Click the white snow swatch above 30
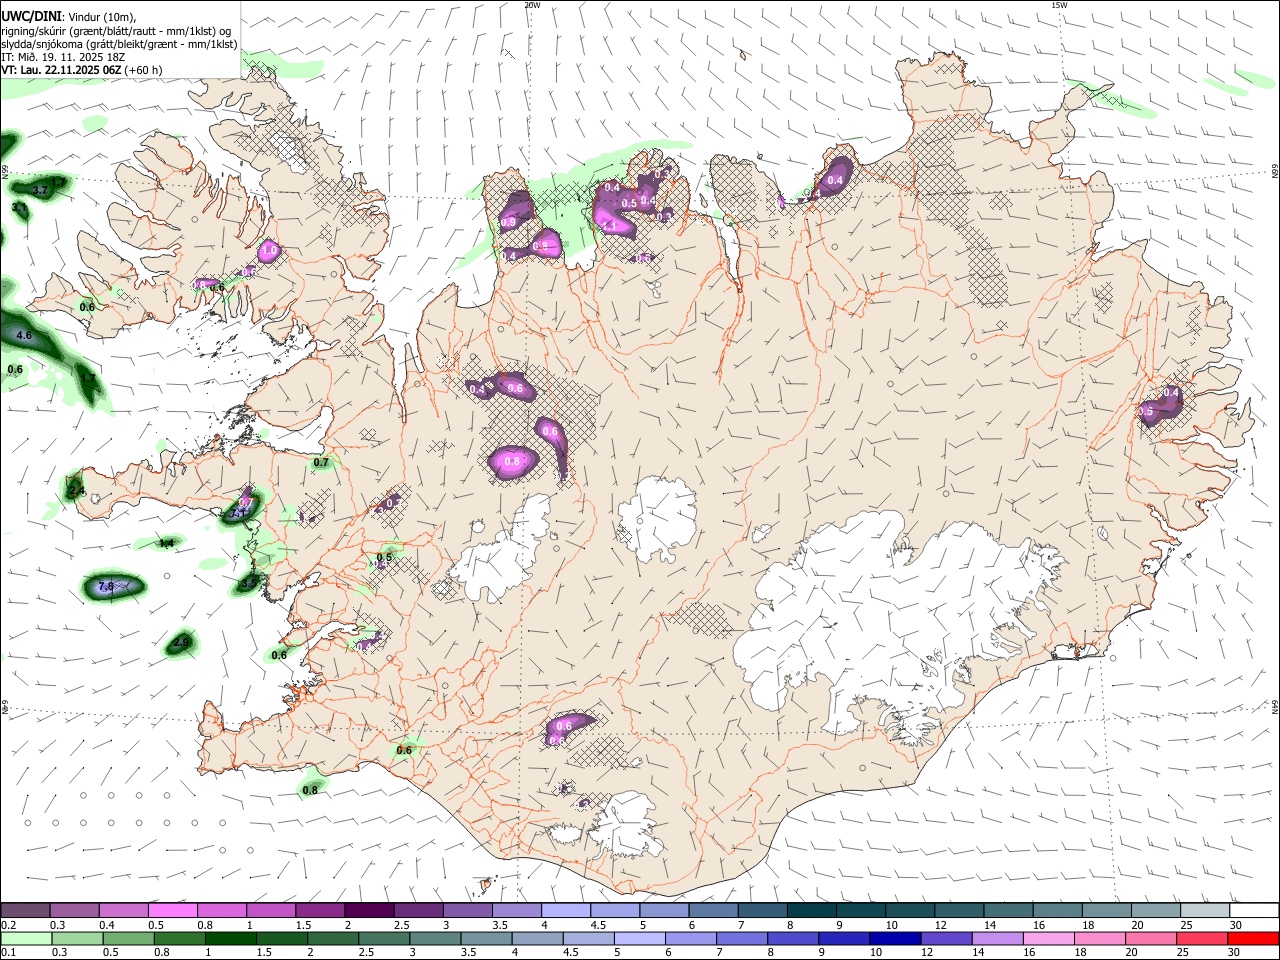The image size is (1280, 960). [1254, 910]
